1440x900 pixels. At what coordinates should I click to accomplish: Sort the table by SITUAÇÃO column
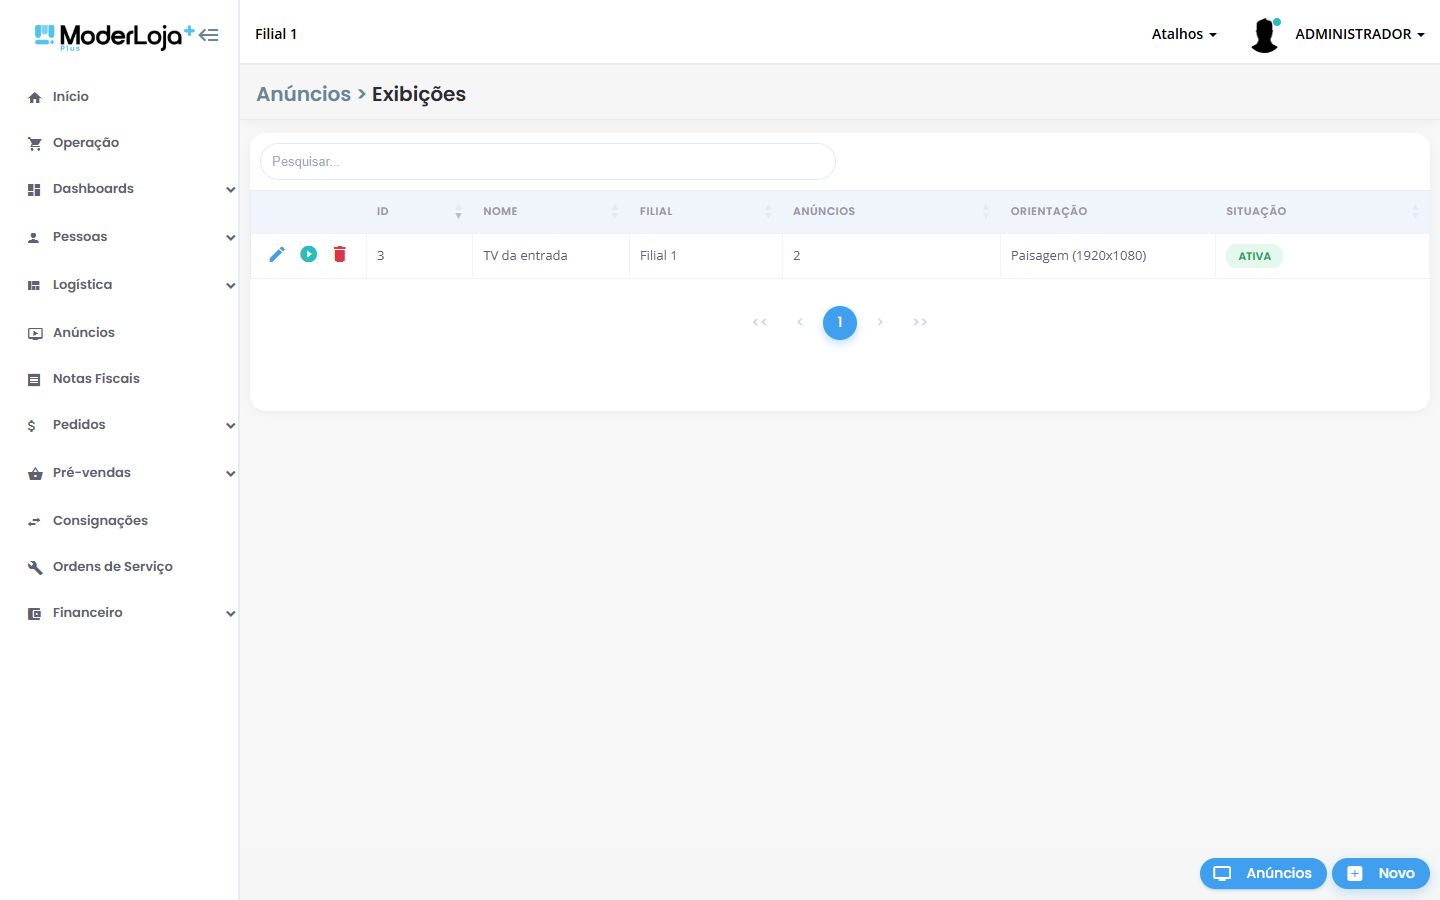[x=1322, y=212]
